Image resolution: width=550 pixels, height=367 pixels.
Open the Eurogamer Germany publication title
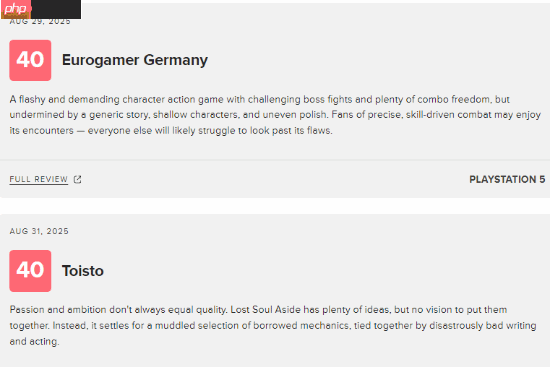135,60
